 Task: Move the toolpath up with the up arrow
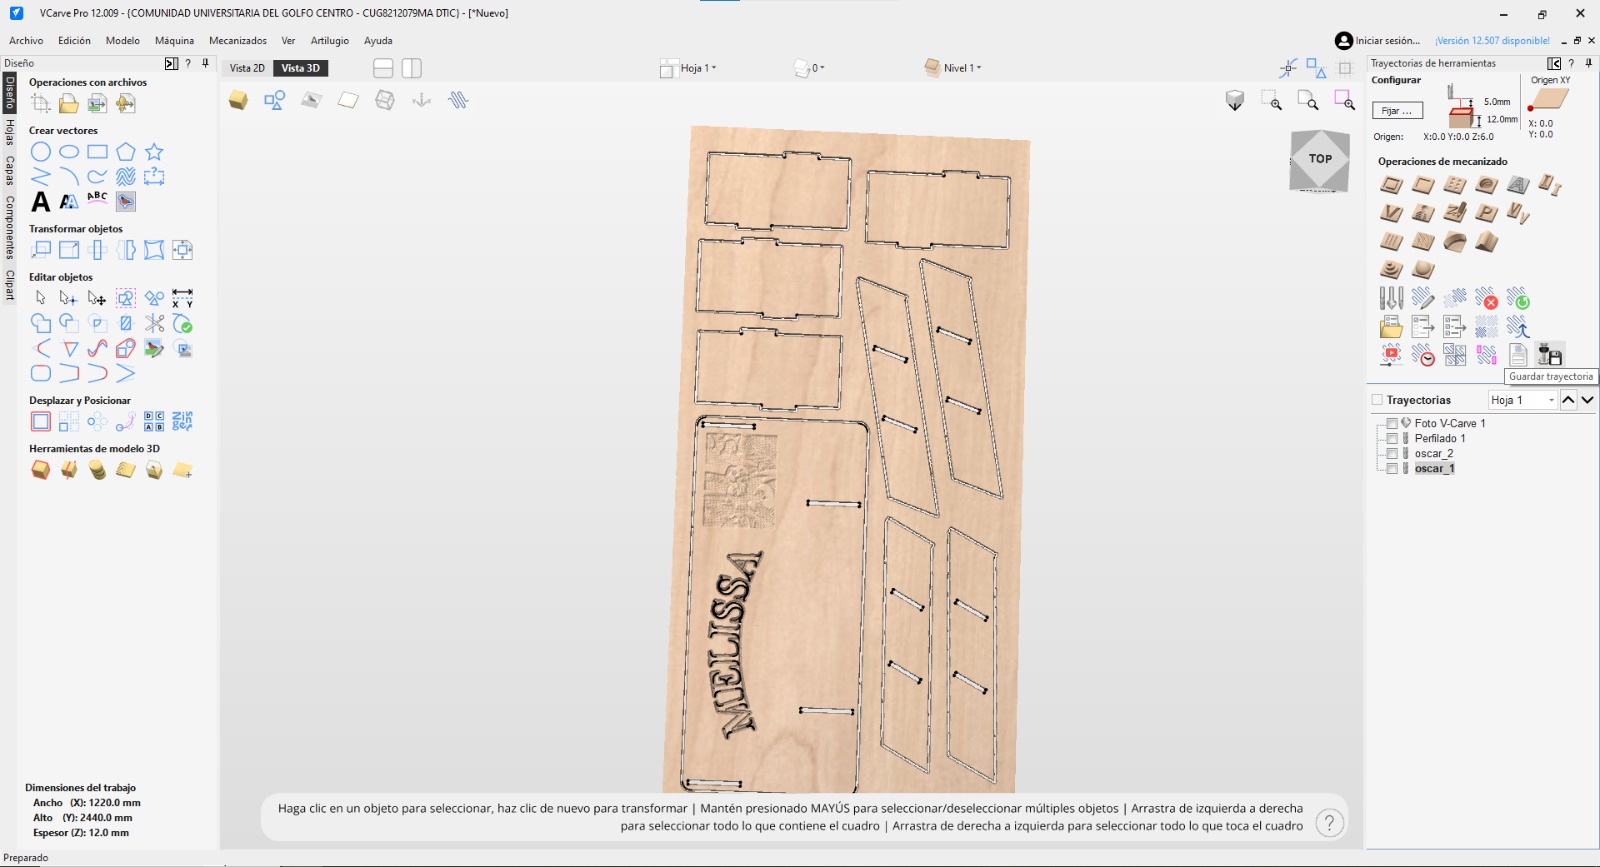click(x=1568, y=400)
